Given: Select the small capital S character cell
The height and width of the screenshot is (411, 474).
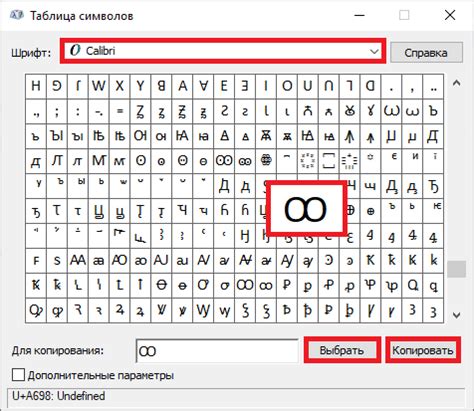Looking at the screenshot, I should click(x=57, y=260).
